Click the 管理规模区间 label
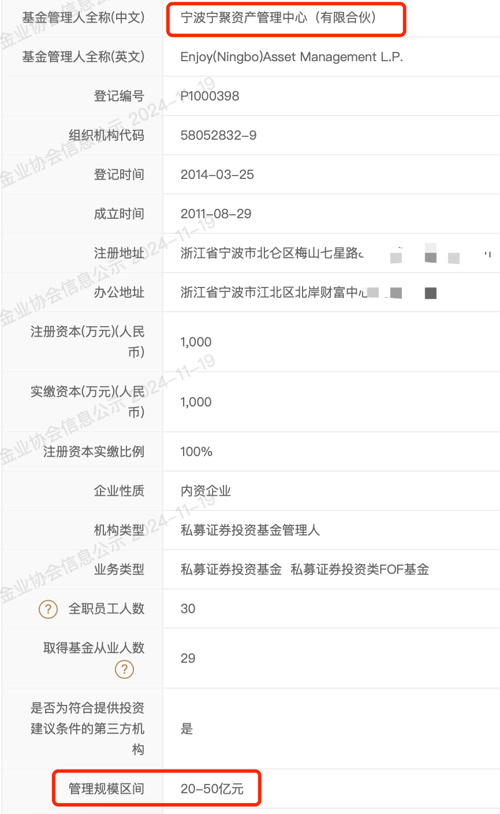 click(x=106, y=789)
